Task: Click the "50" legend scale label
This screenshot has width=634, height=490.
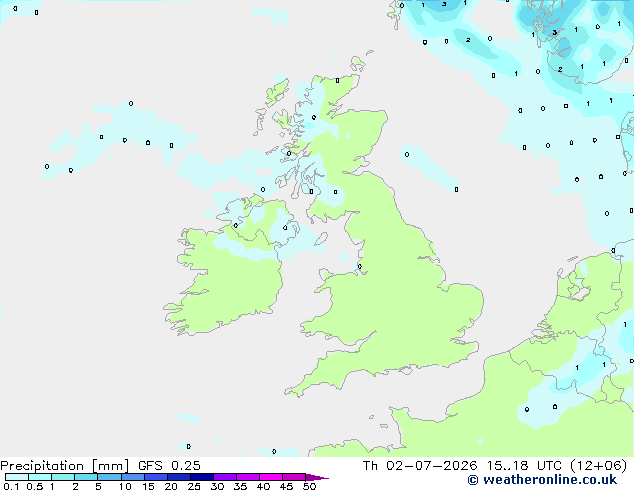Action: 309,486
